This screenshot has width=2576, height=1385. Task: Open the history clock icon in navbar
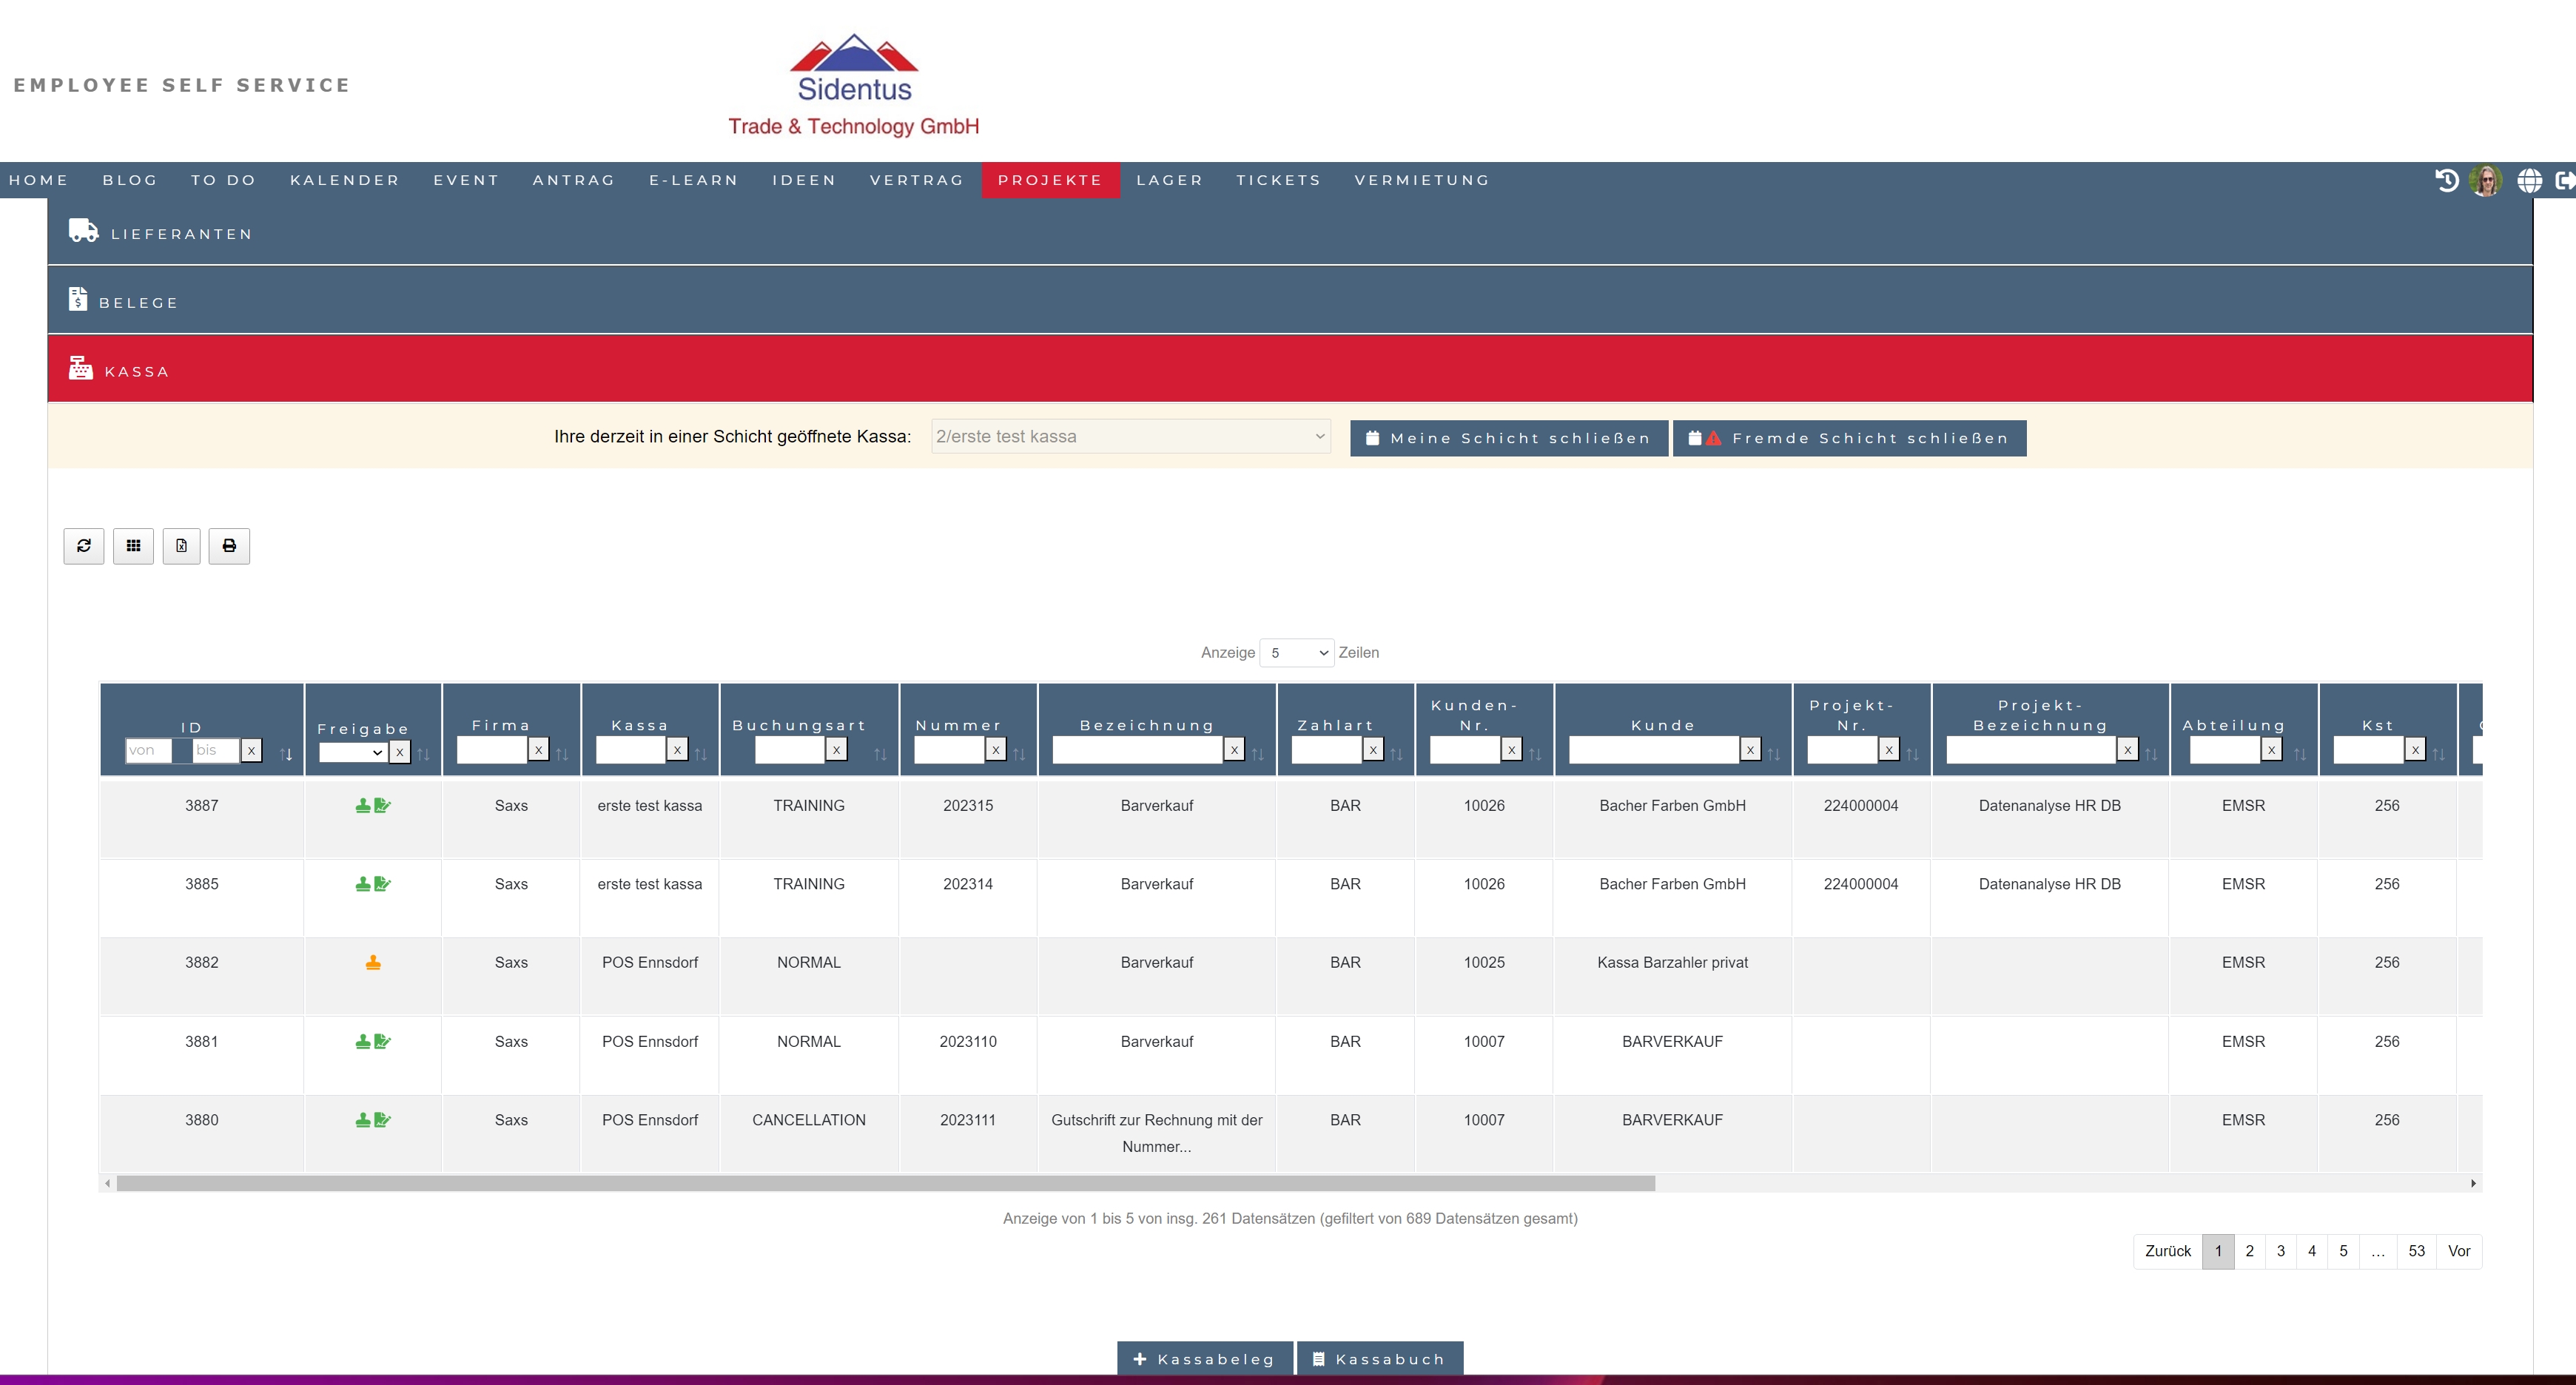pyautogui.click(x=2446, y=180)
